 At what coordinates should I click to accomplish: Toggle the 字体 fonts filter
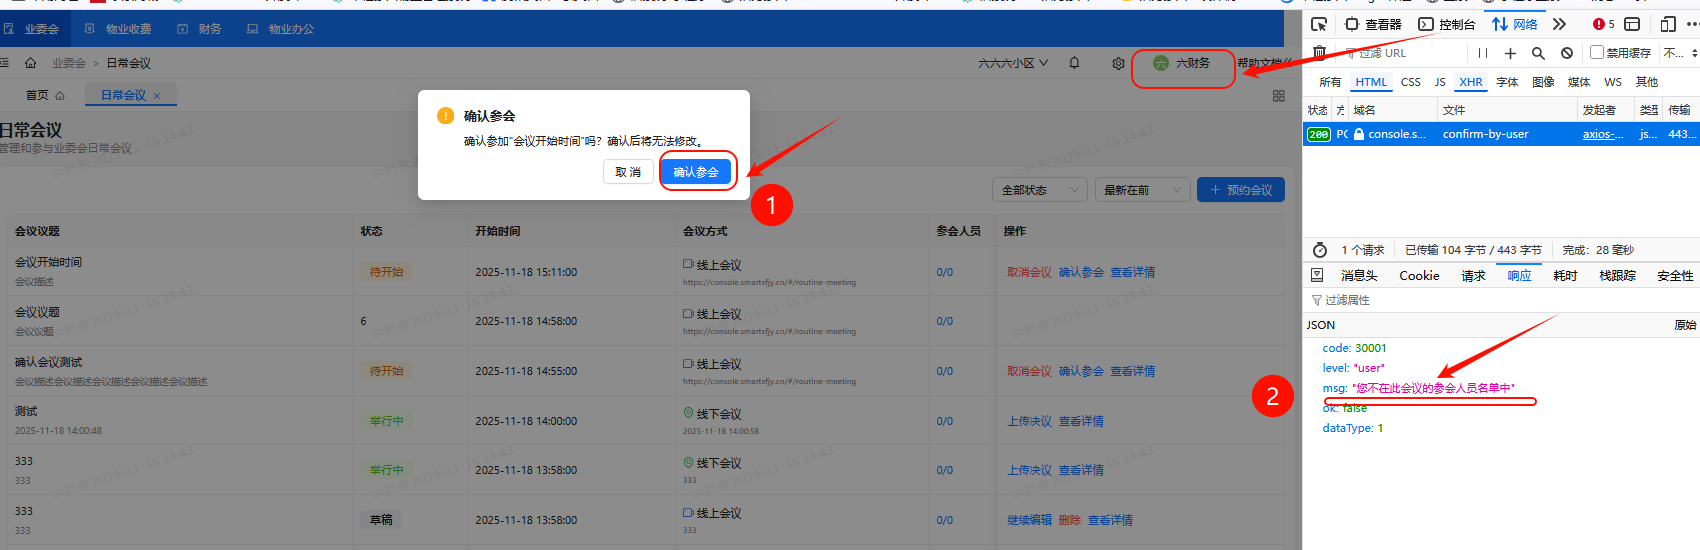point(1507,82)
